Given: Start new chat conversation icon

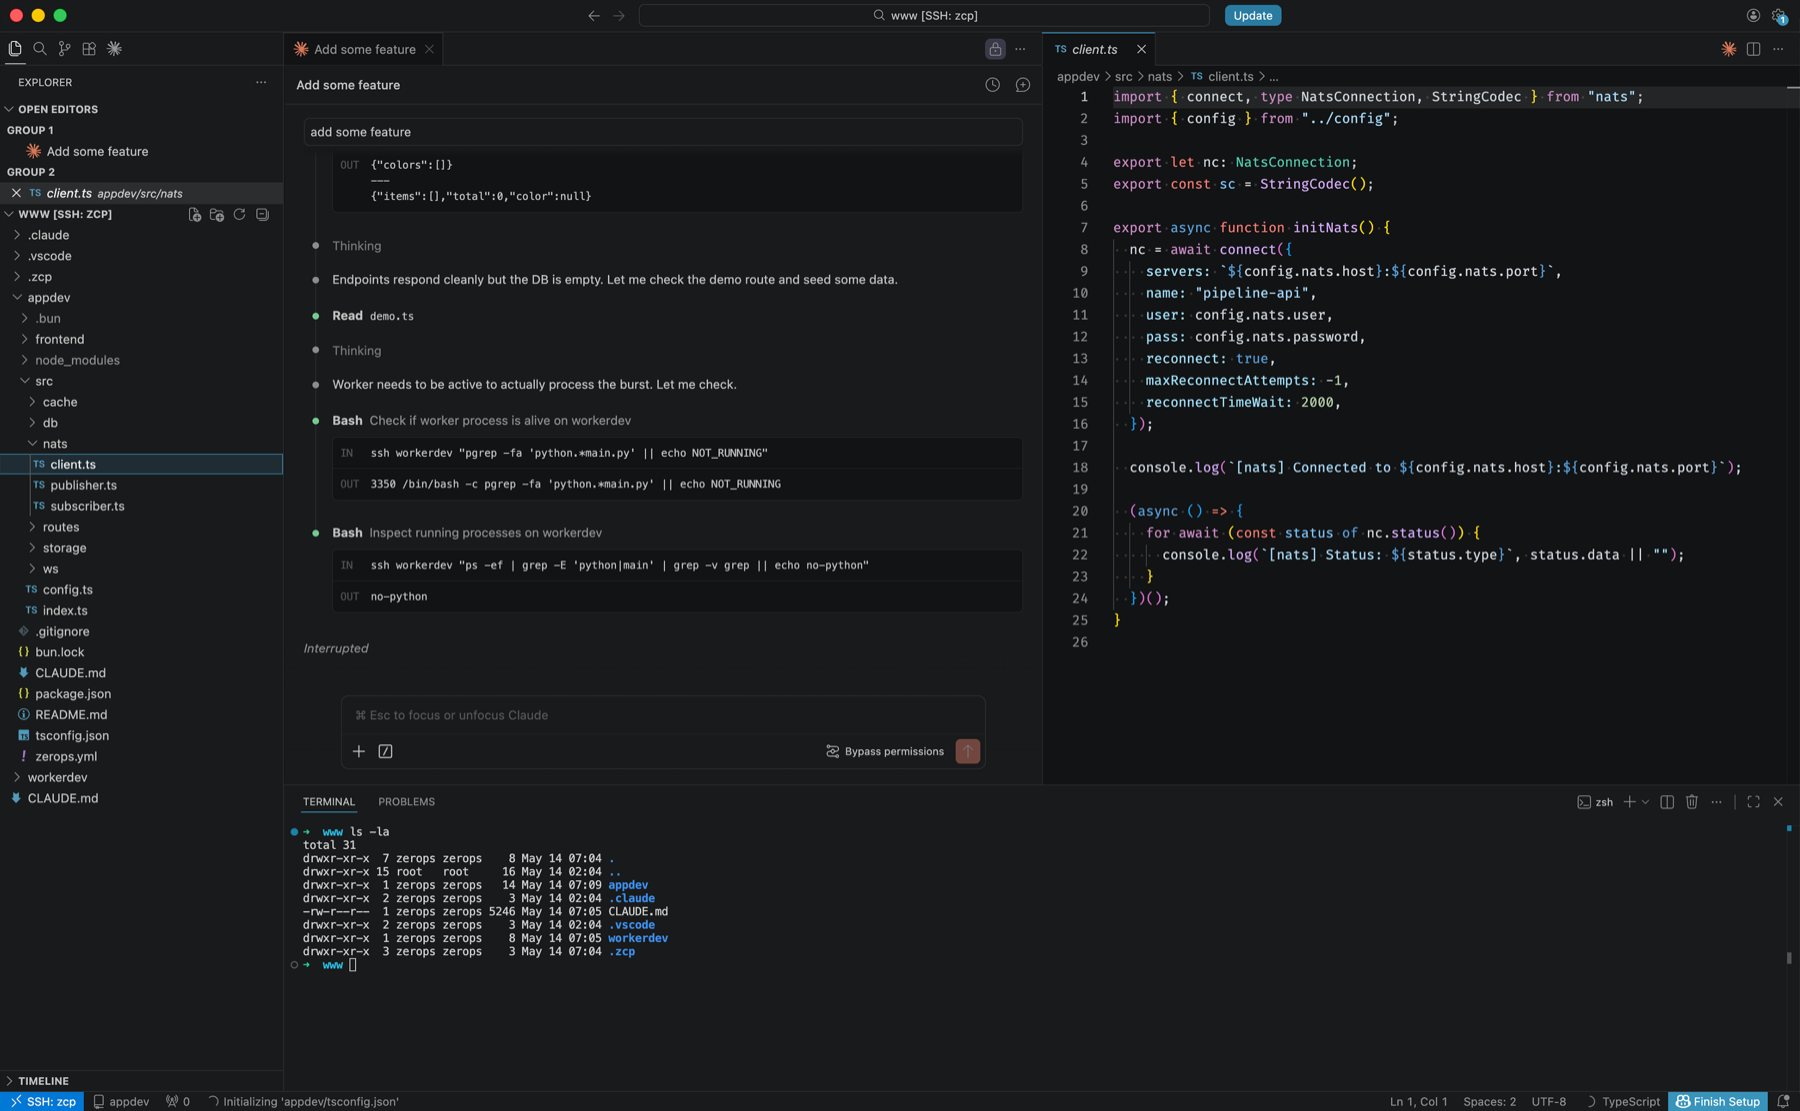Looking at the screenshot, I should tap(1022, 85).
